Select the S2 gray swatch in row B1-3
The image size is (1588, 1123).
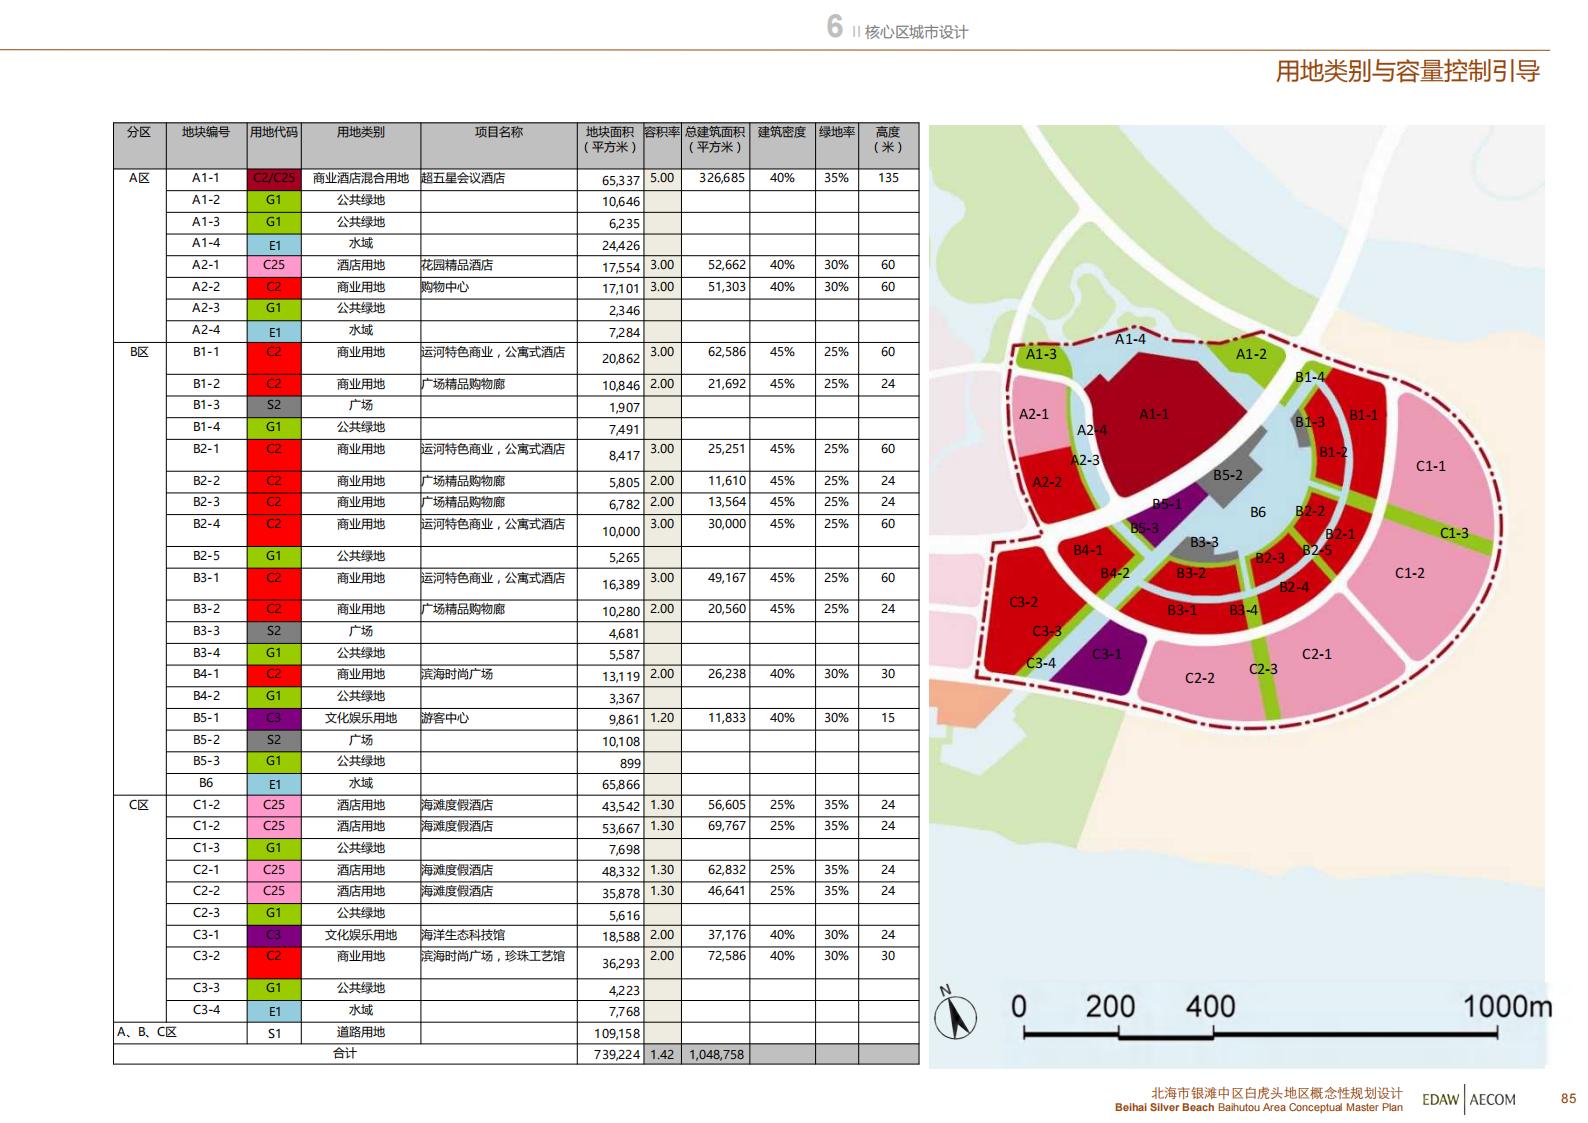pos(274,406)
